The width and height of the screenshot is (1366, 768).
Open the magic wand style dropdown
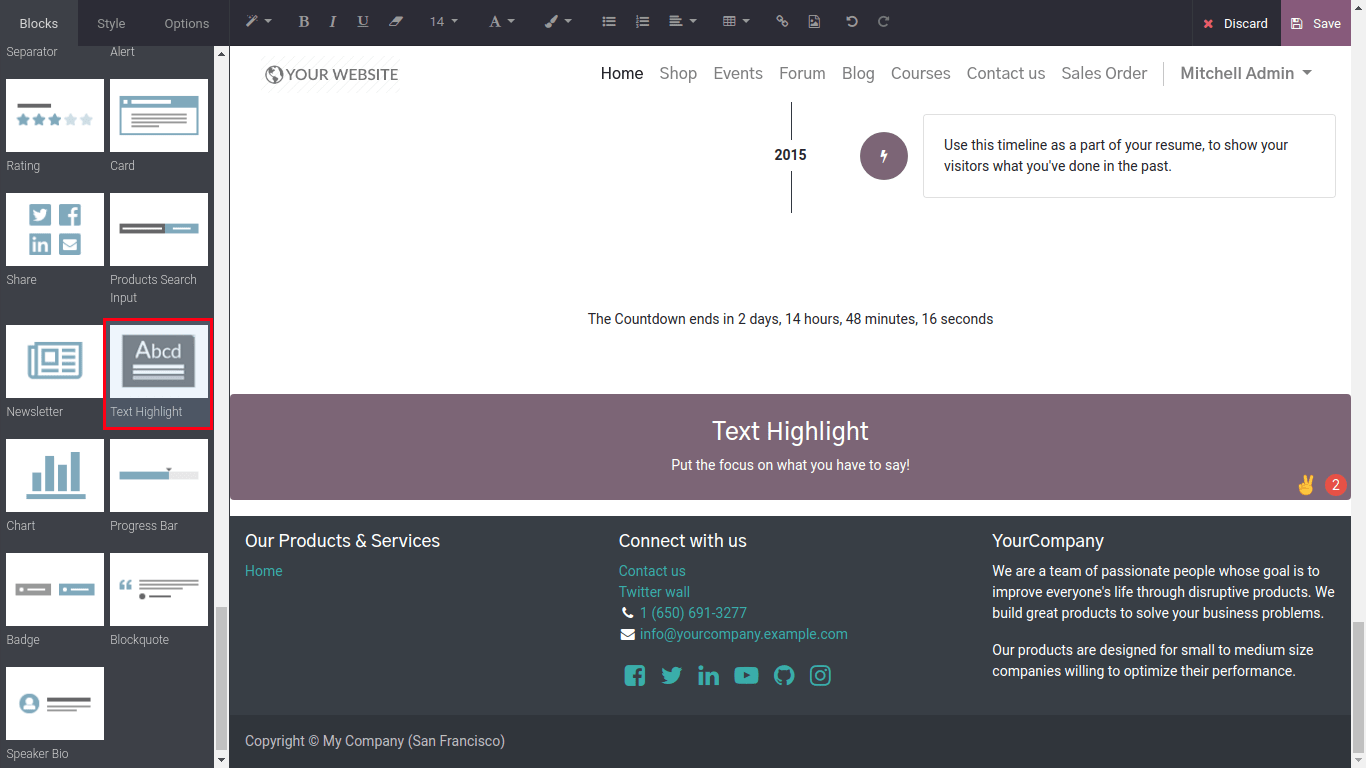258,22
